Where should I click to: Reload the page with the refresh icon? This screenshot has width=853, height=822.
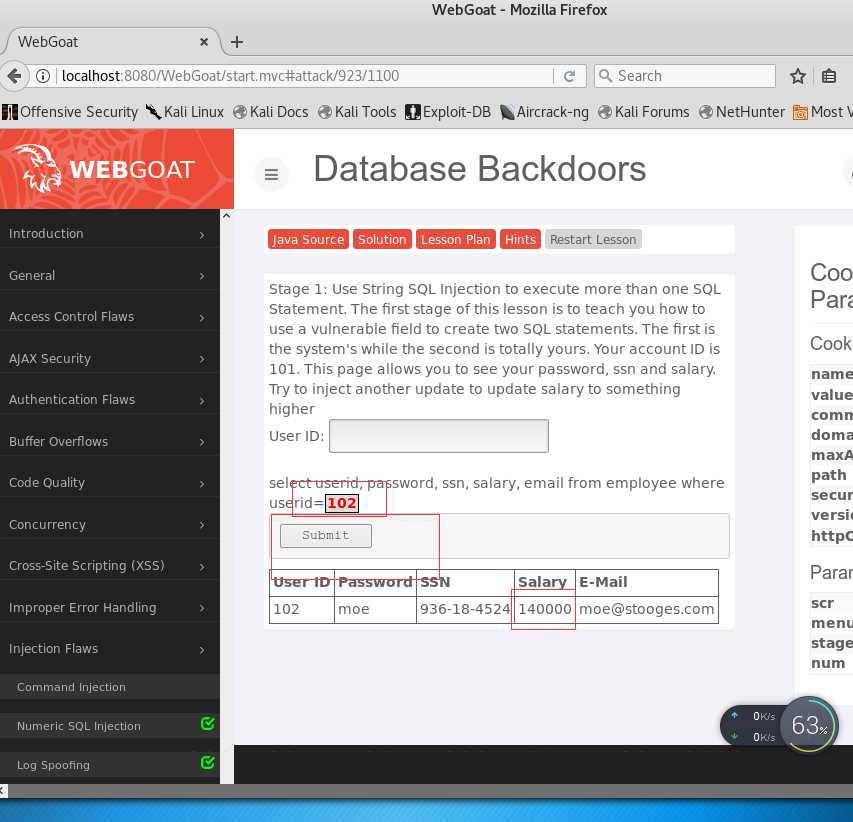tap(570, 76)
